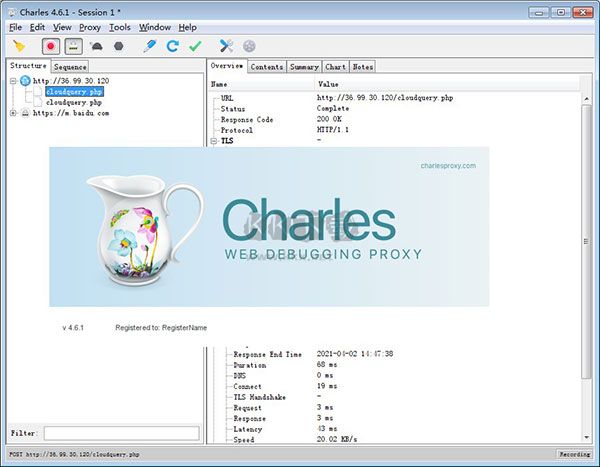The width and height of the screenshot is (600, 467).
Task: Click the Overview vertical scrollbar thumb
Action: point(586,241)
